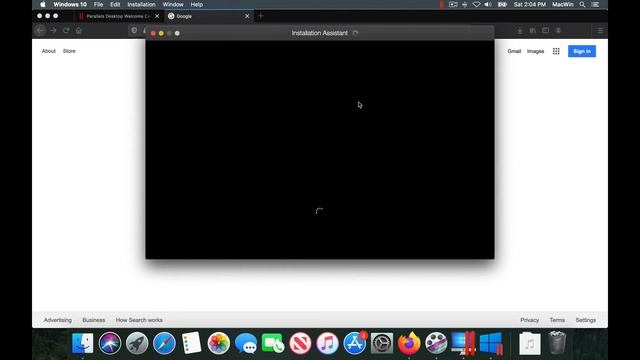Screen dimensions: 640x360
Task: Click the Sign in button
Action: pyautogui.click(x=582, y=51)
